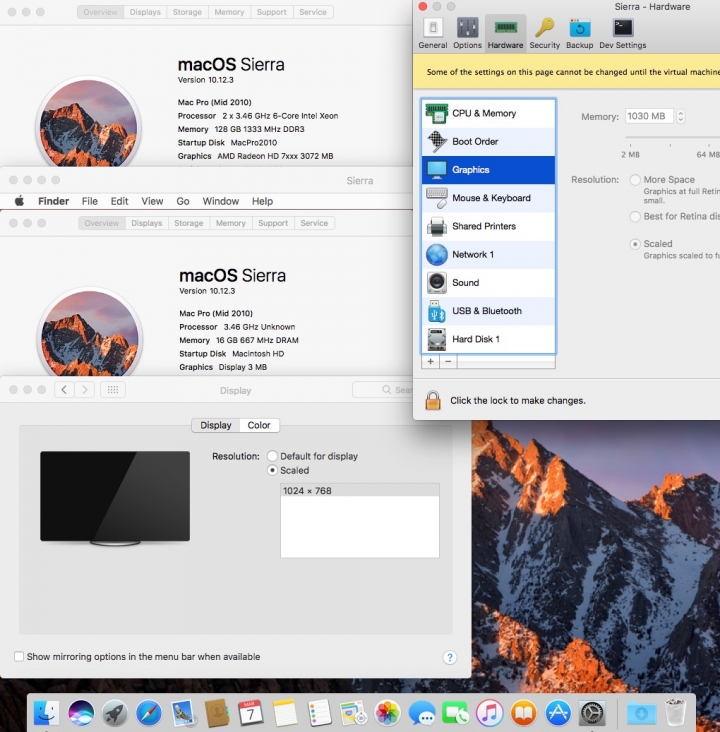Open the Options settings icon
This screenshot has width=720, height=732.
coord(467,33)
